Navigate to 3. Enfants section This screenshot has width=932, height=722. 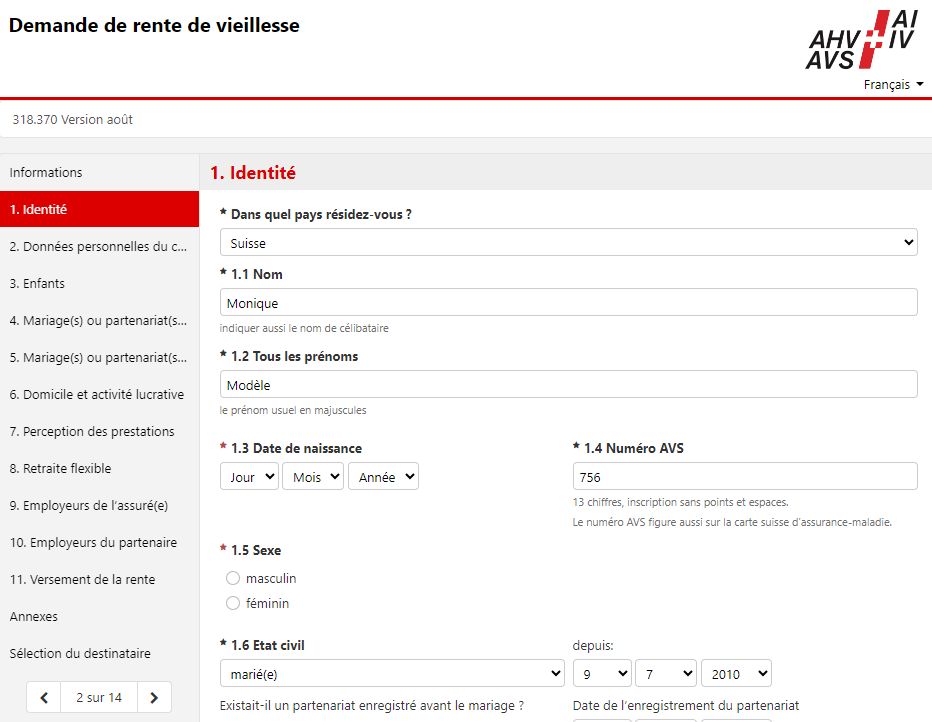point(37,283)
